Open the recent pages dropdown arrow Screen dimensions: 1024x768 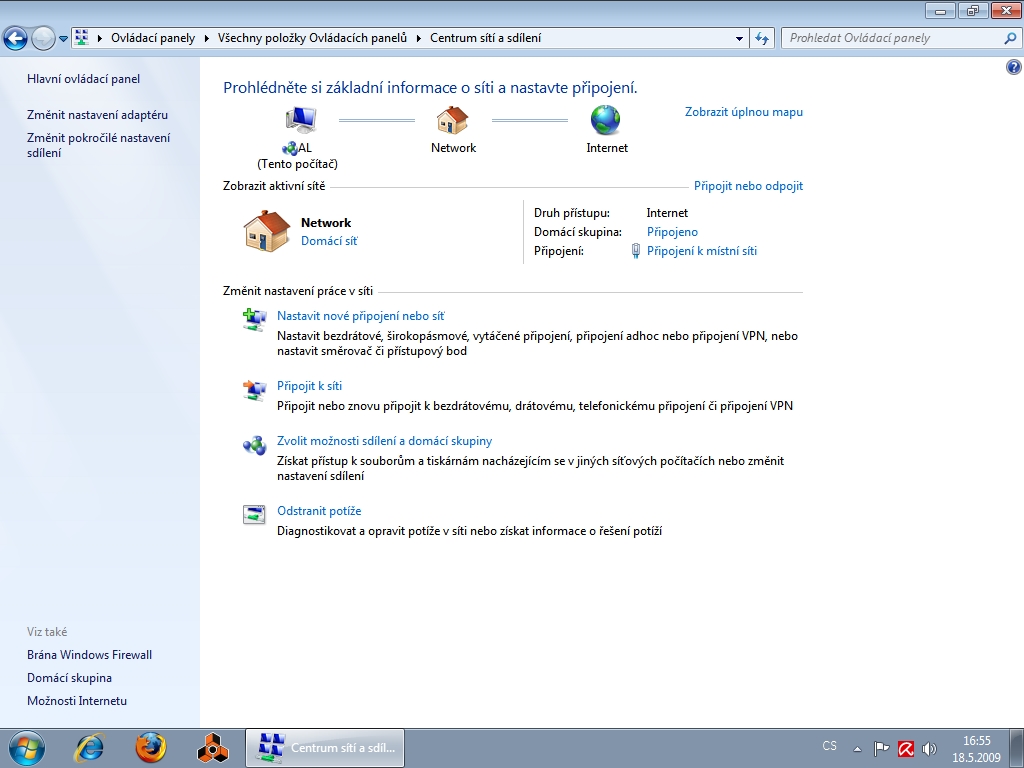(x=63, y=39)
